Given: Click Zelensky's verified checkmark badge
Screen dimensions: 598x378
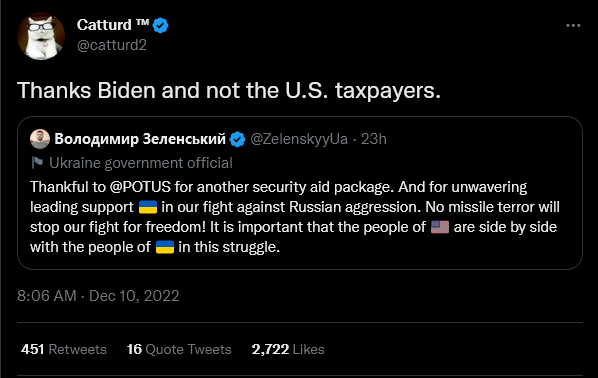Looking at the screenshot, I should point(237,139).
